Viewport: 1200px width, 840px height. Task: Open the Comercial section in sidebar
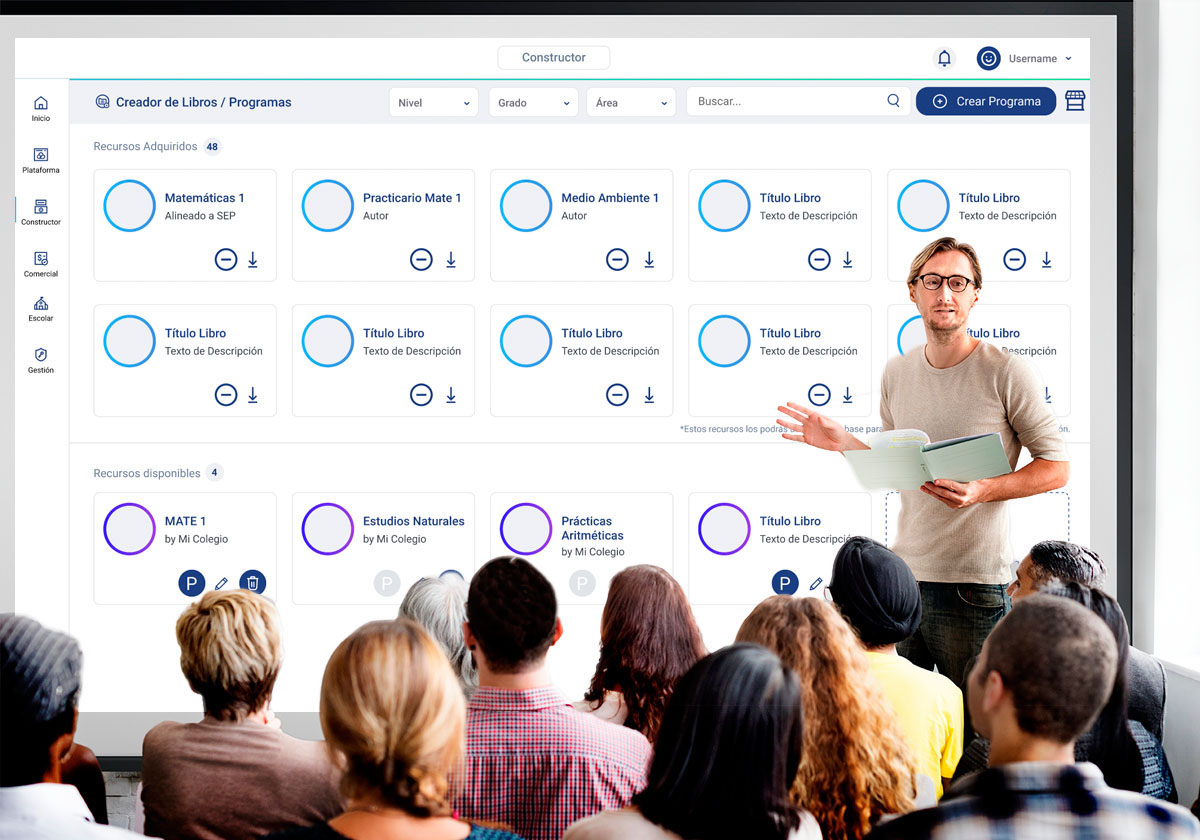click(x=41, y=264)
